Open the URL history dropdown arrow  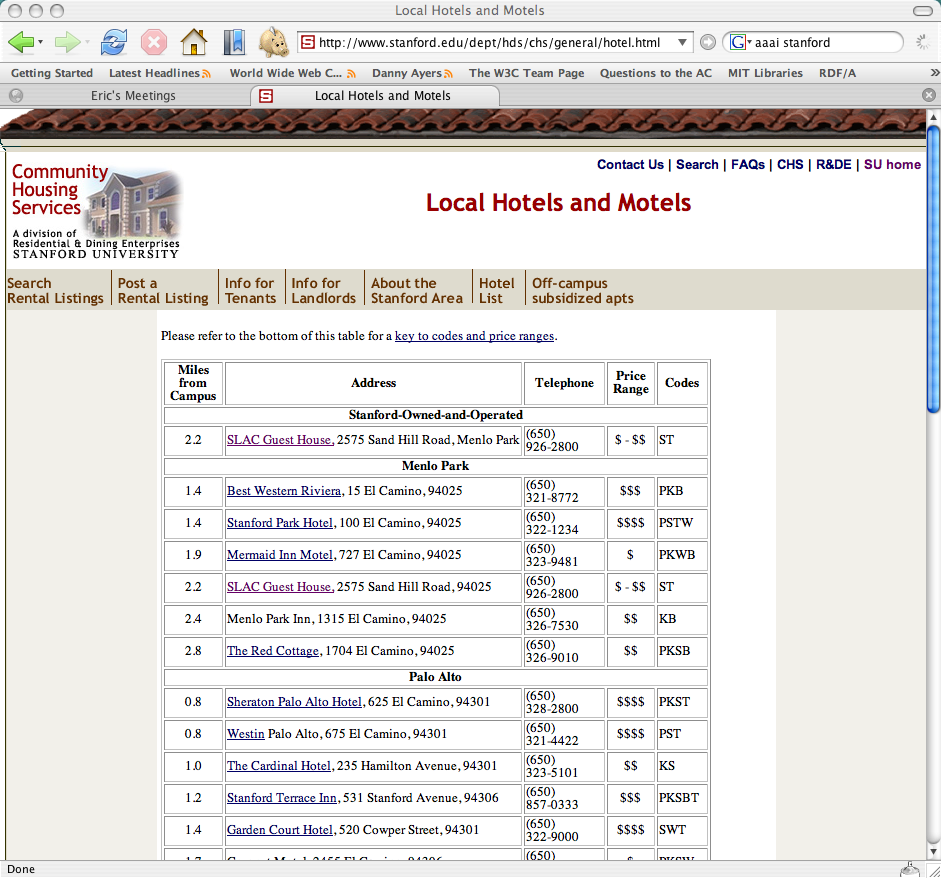click(683, 43)
